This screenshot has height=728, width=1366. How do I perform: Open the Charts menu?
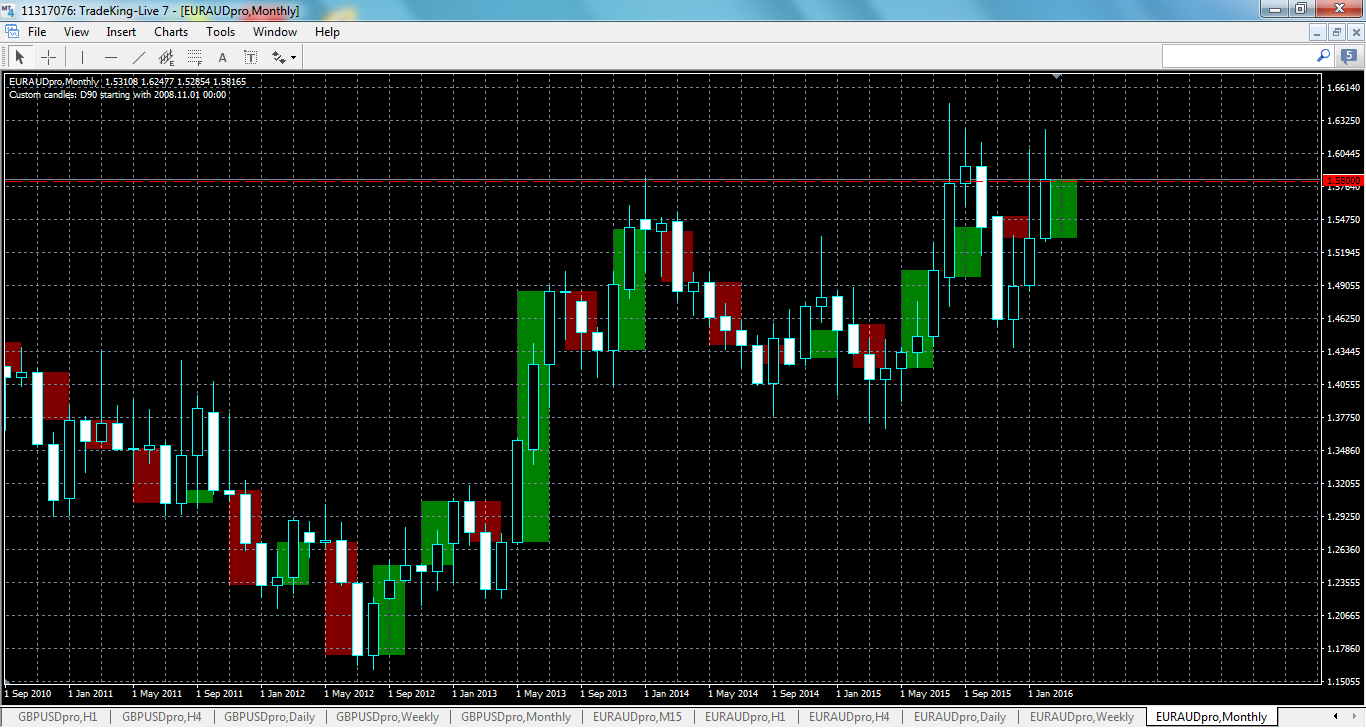171,32
